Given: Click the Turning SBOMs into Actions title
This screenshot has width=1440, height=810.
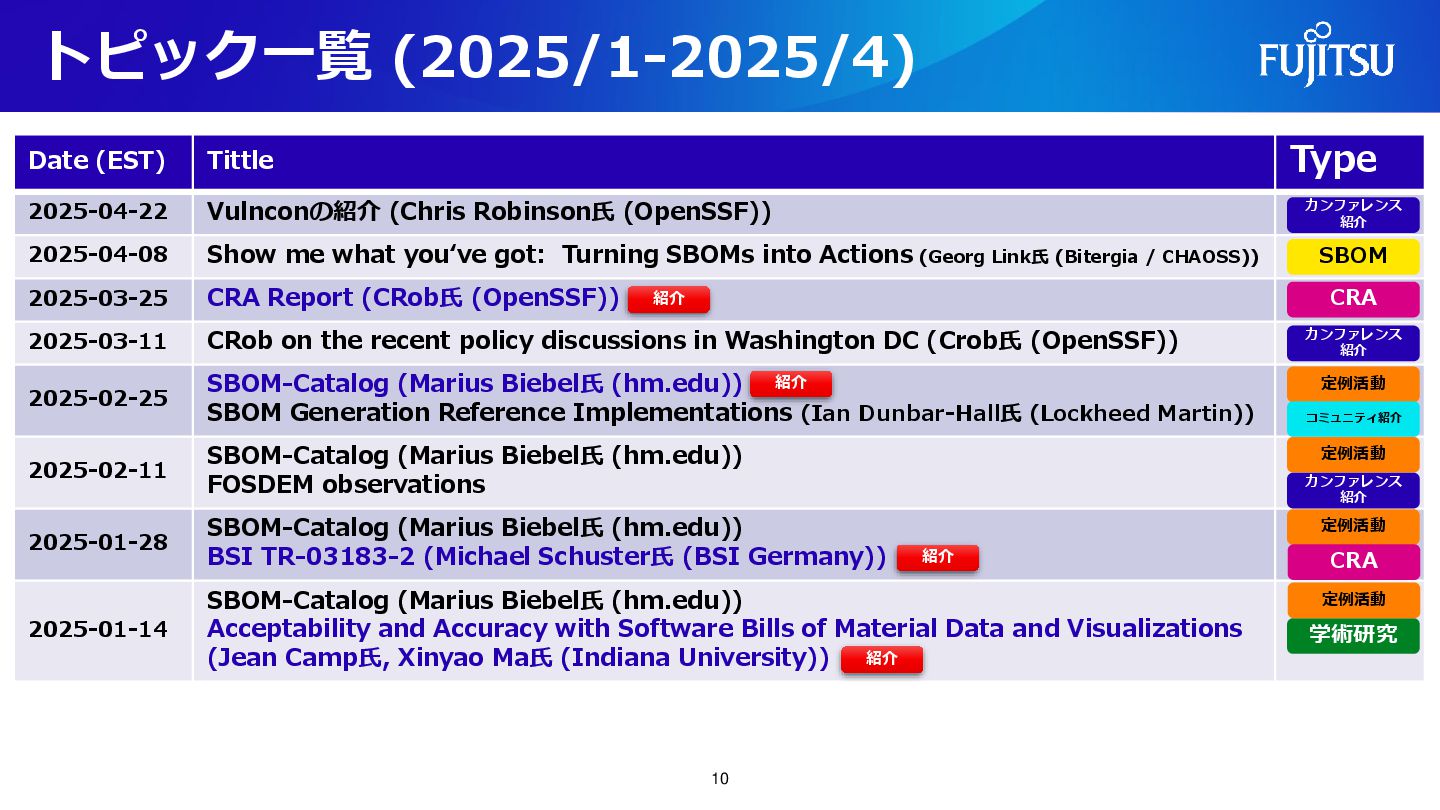Looking at the screenshot, I should click(560, 255).
